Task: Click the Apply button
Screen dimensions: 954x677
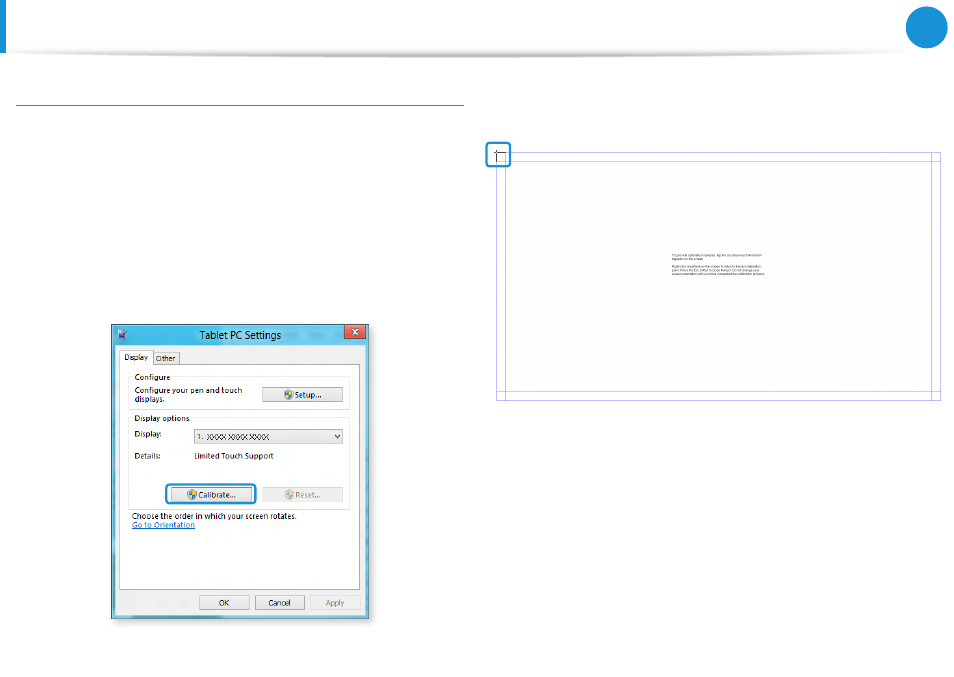Action: click(x=334, y=602)
